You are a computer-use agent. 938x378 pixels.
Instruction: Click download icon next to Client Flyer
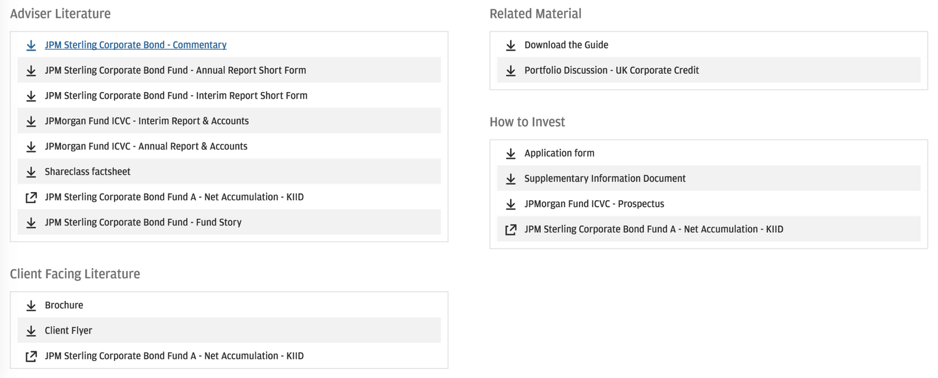(31, 331)
